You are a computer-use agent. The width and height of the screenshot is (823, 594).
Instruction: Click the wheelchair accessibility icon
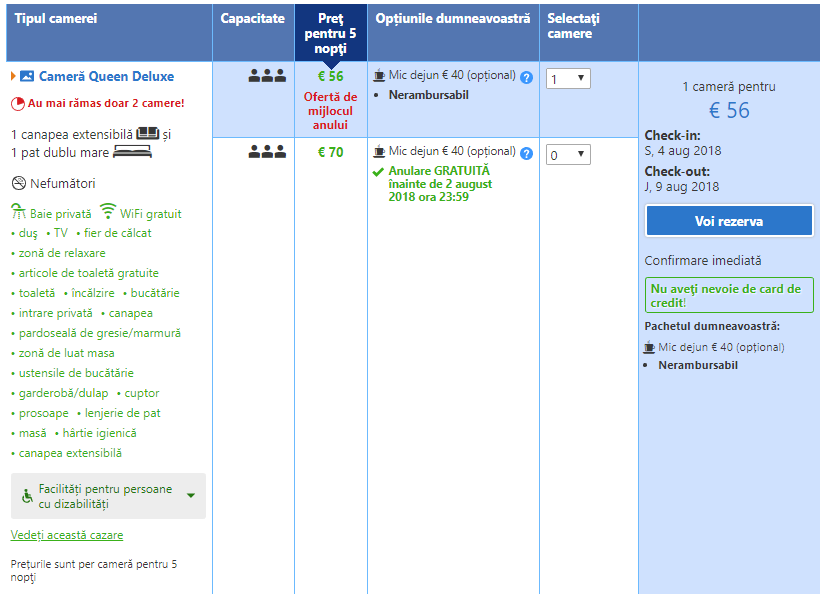tap(27, 496)
